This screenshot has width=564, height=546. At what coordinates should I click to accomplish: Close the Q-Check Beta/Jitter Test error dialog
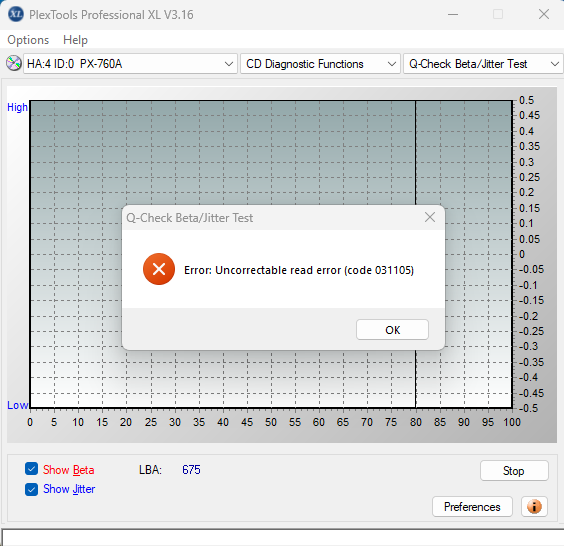[430, 217]
